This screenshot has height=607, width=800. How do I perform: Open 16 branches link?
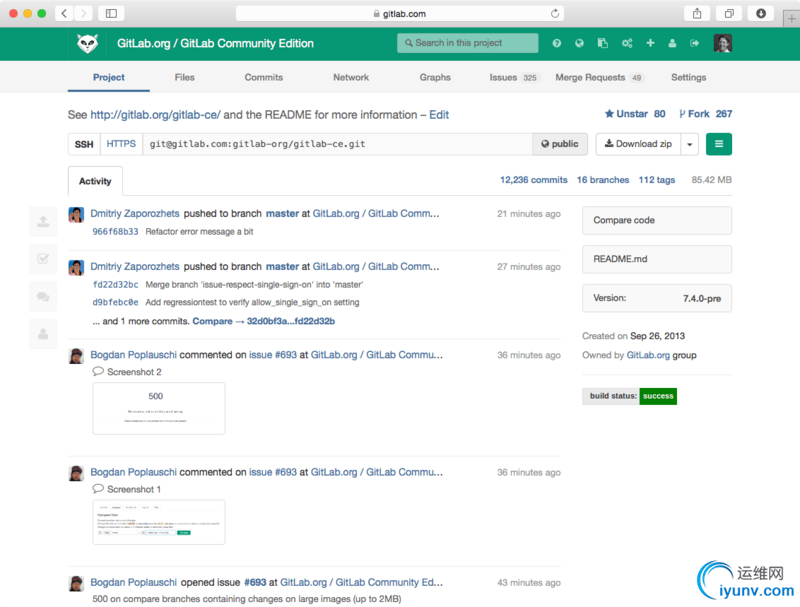pos(603,180)
